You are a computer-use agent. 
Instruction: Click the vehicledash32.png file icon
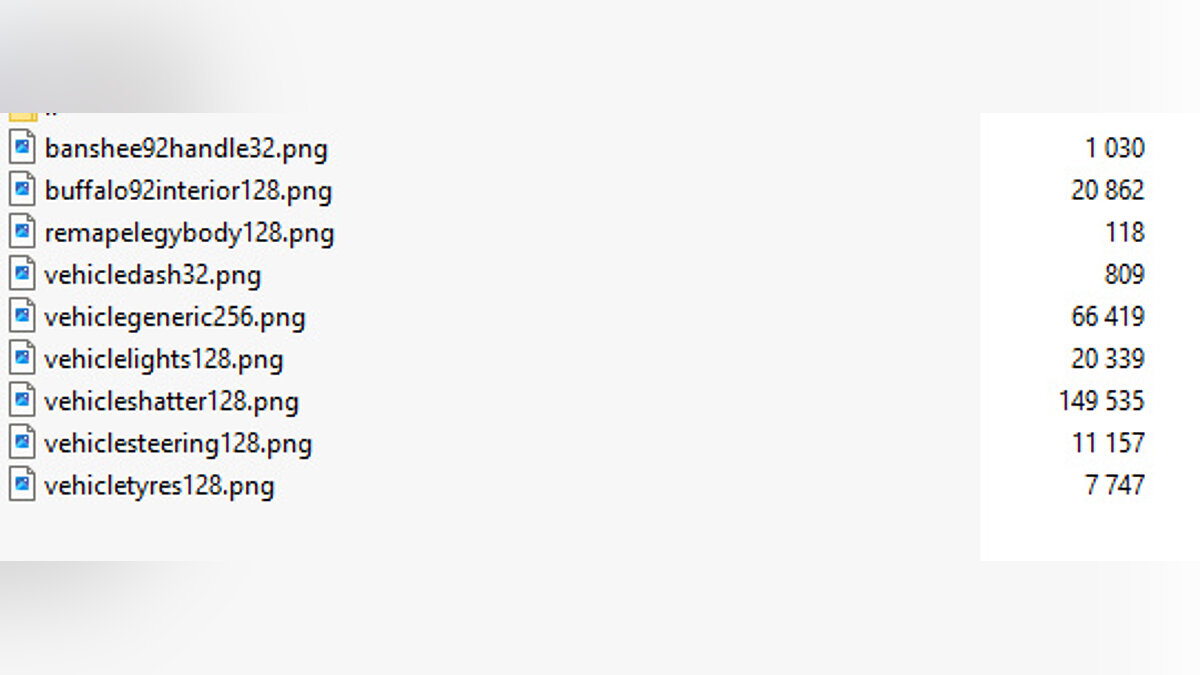(x=22, y=274)
